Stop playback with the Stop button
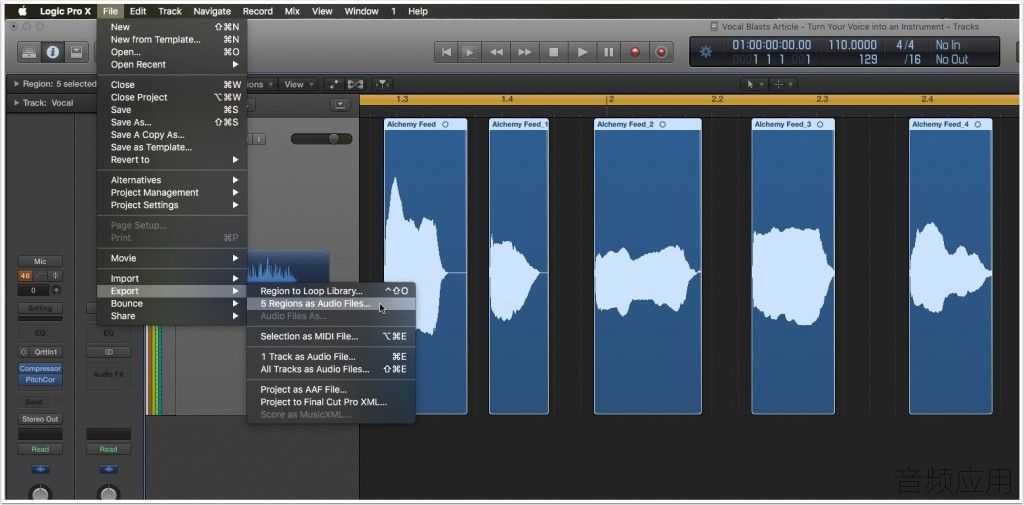 coord(554,52)
